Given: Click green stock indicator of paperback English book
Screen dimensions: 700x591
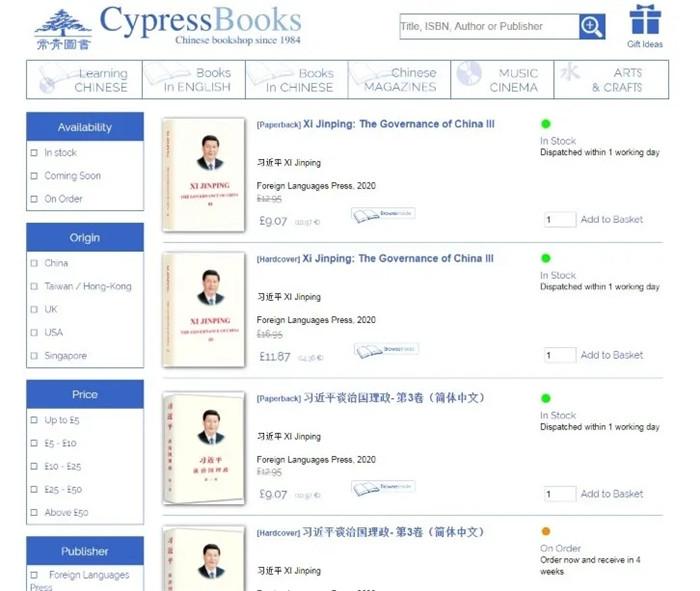Looking at the screenshot, I should pyautogui.click(x=546, y=124).
